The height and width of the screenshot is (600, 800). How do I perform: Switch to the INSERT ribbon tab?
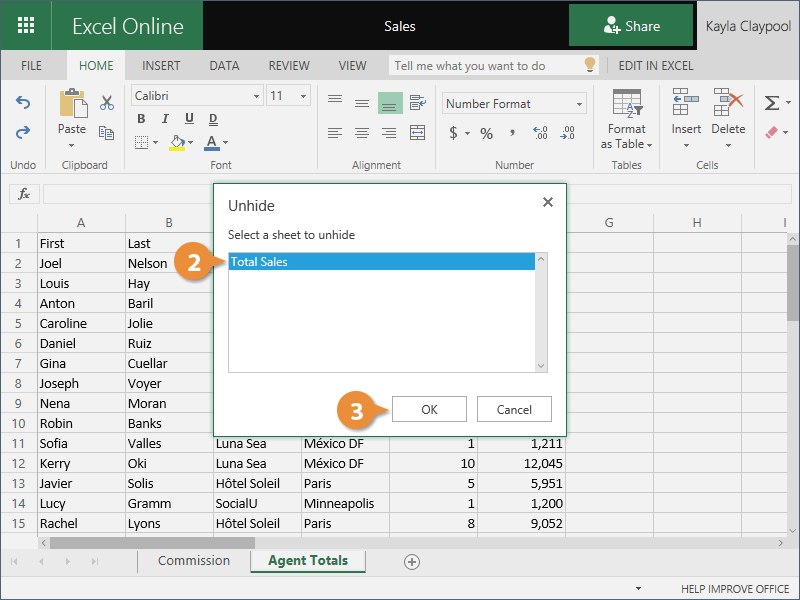[161, 66]
